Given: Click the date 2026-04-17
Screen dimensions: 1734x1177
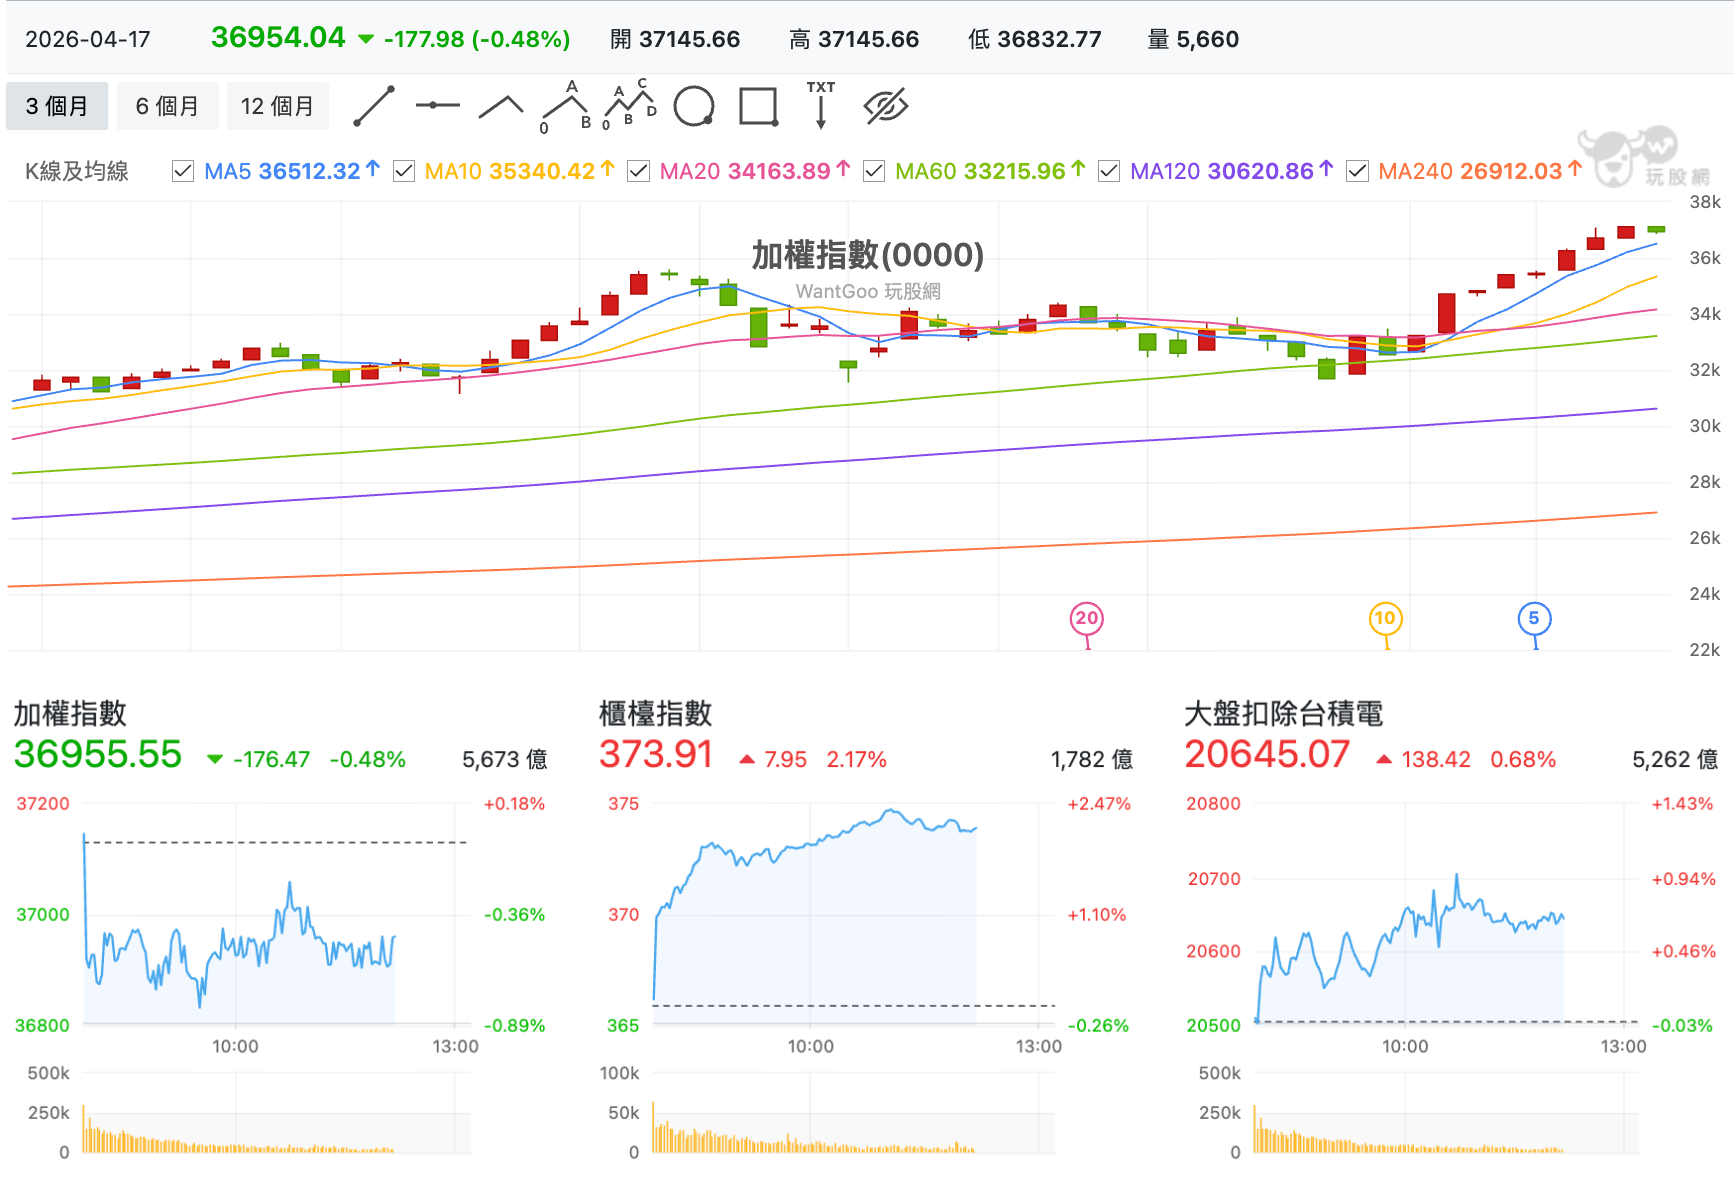Looking at the screenshot, I should coord(88,40).
